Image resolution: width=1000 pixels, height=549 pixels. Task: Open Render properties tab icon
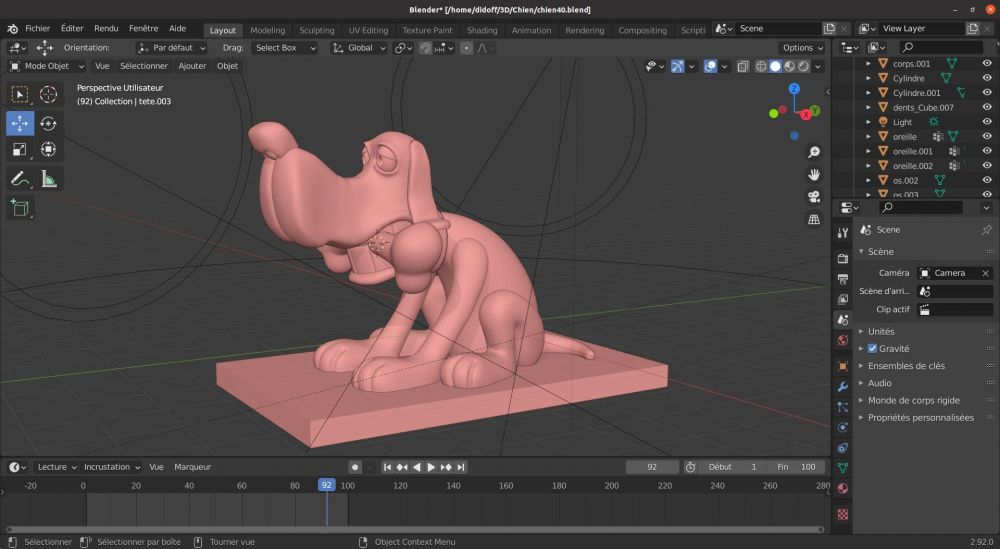pyautogui.click(x=842, y=258)
